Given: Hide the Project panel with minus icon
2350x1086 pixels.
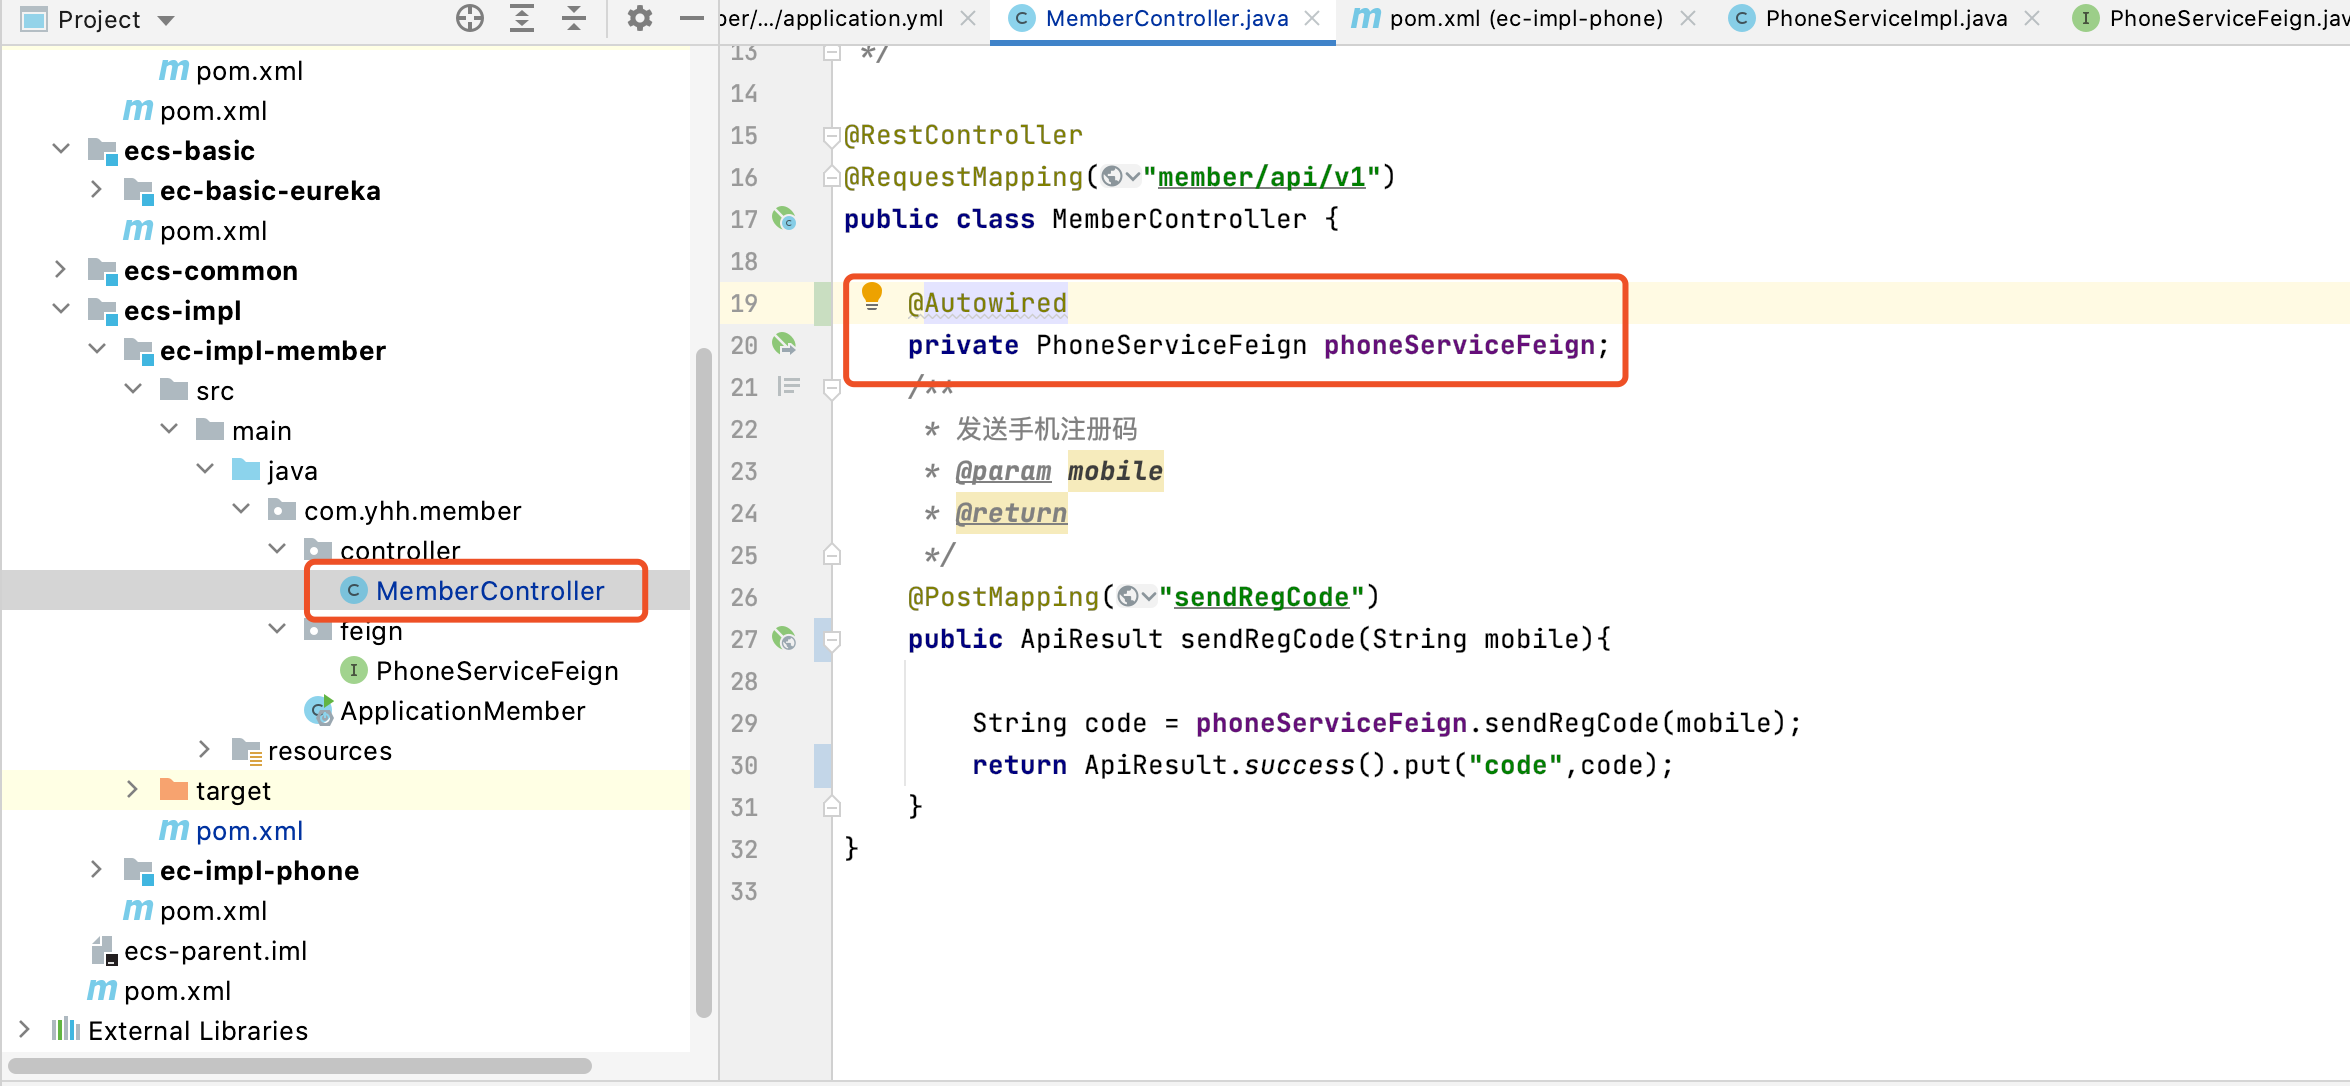Looking at the screenshot, I should coord(691,18).
